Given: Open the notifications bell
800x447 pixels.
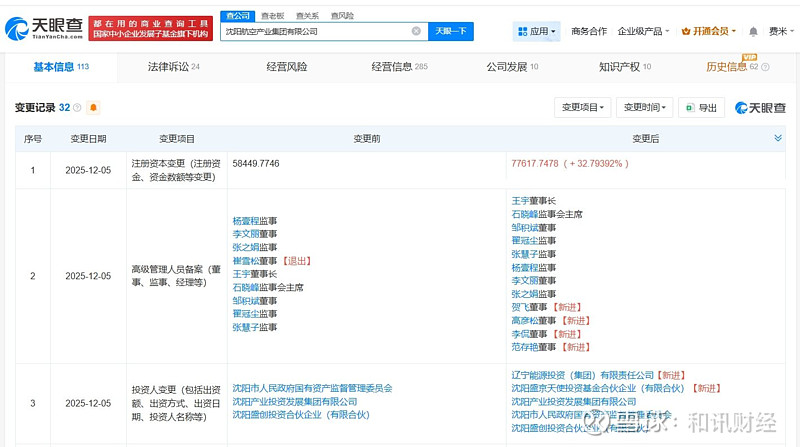Looking at the screenshot, I should (753, 32).
